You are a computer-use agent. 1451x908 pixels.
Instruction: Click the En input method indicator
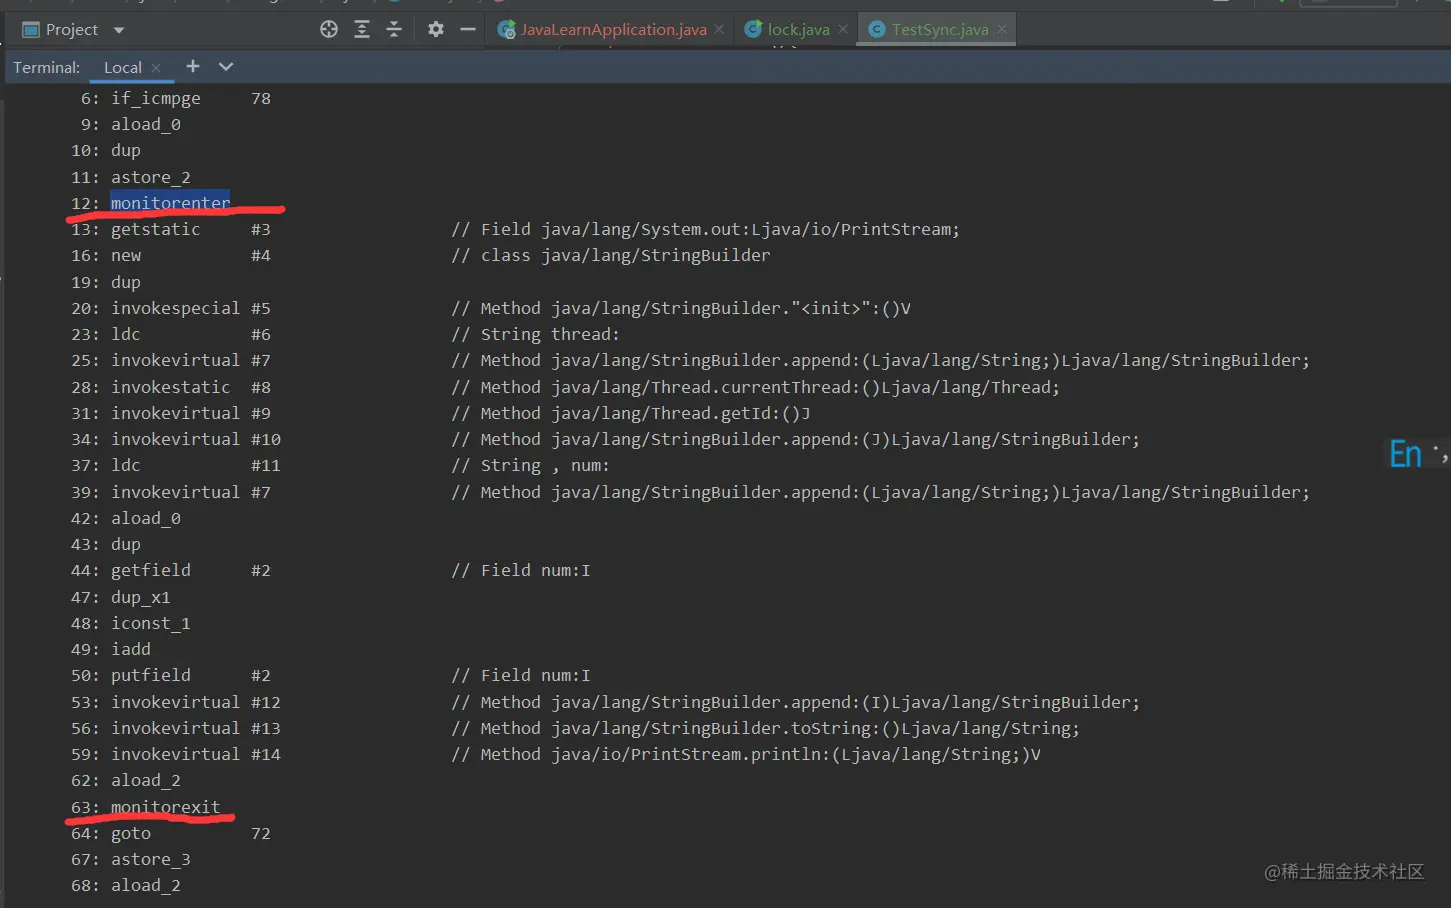pyautogui.click(x=1405, y=455)
